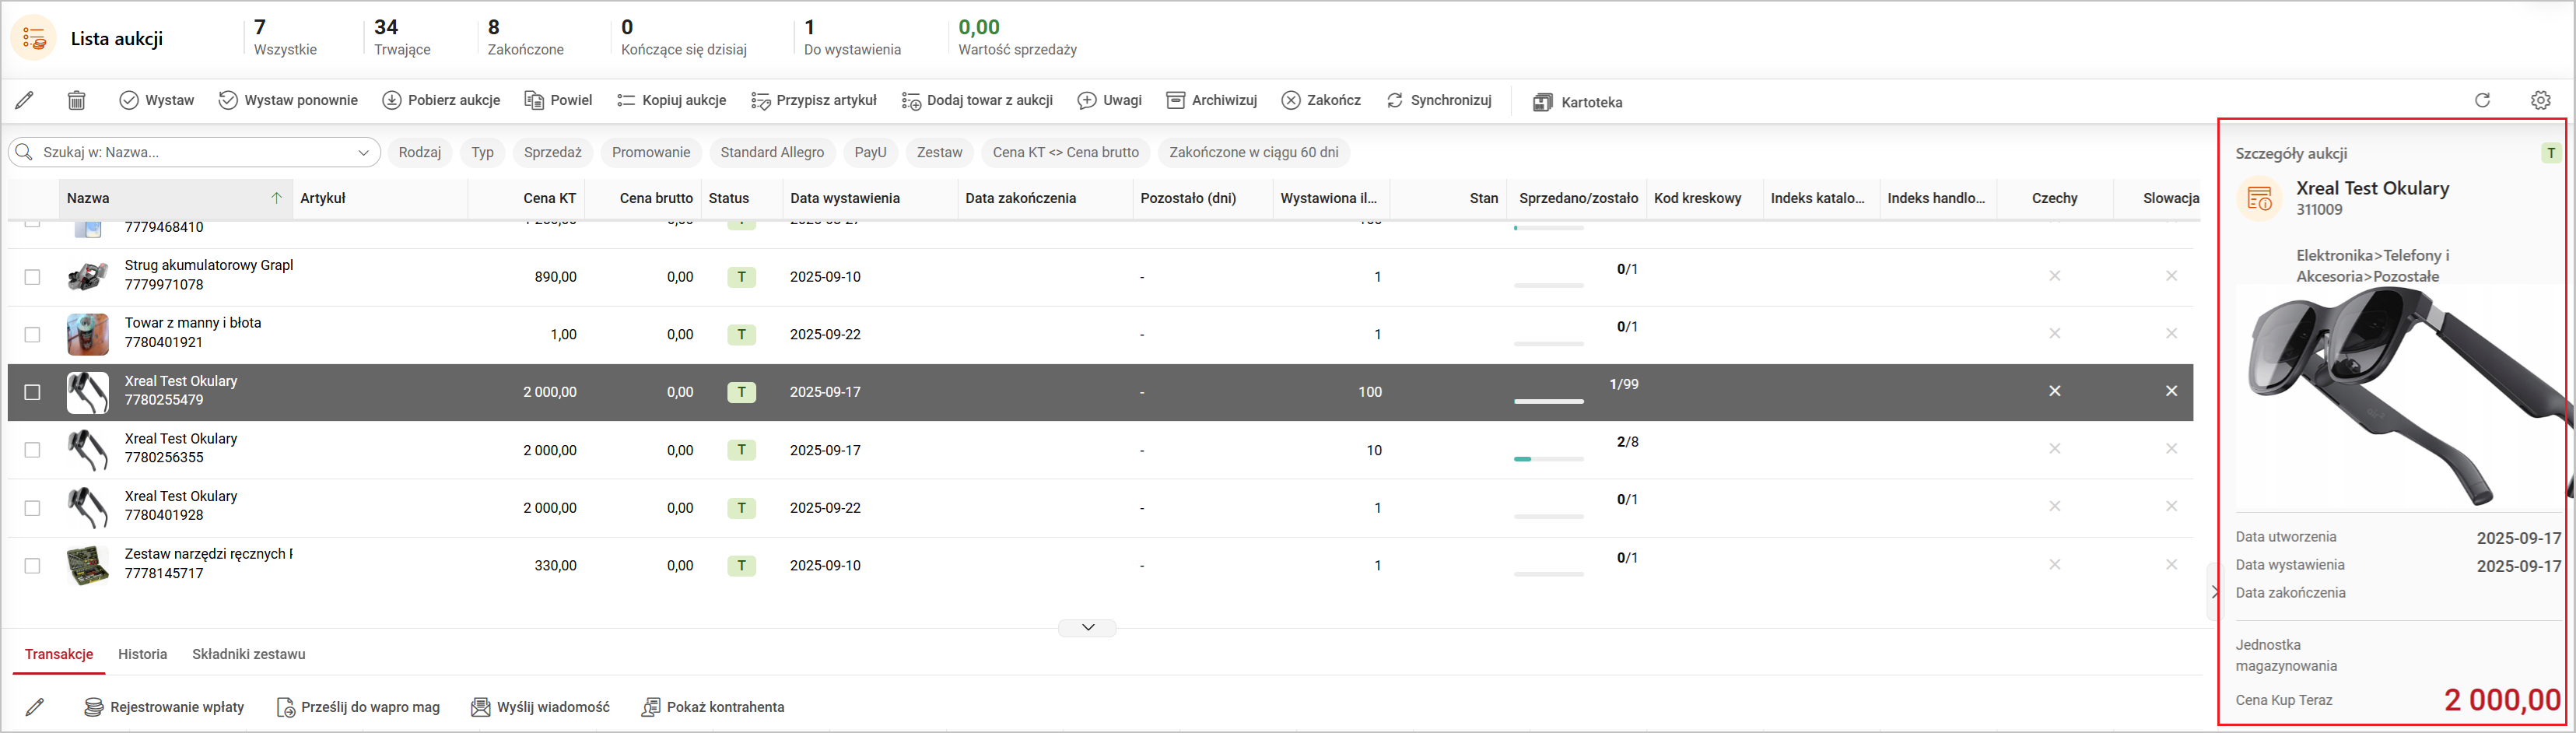Switch to the Historia tab
This screenshot has height=733, width=2576.
pos(142,654)
